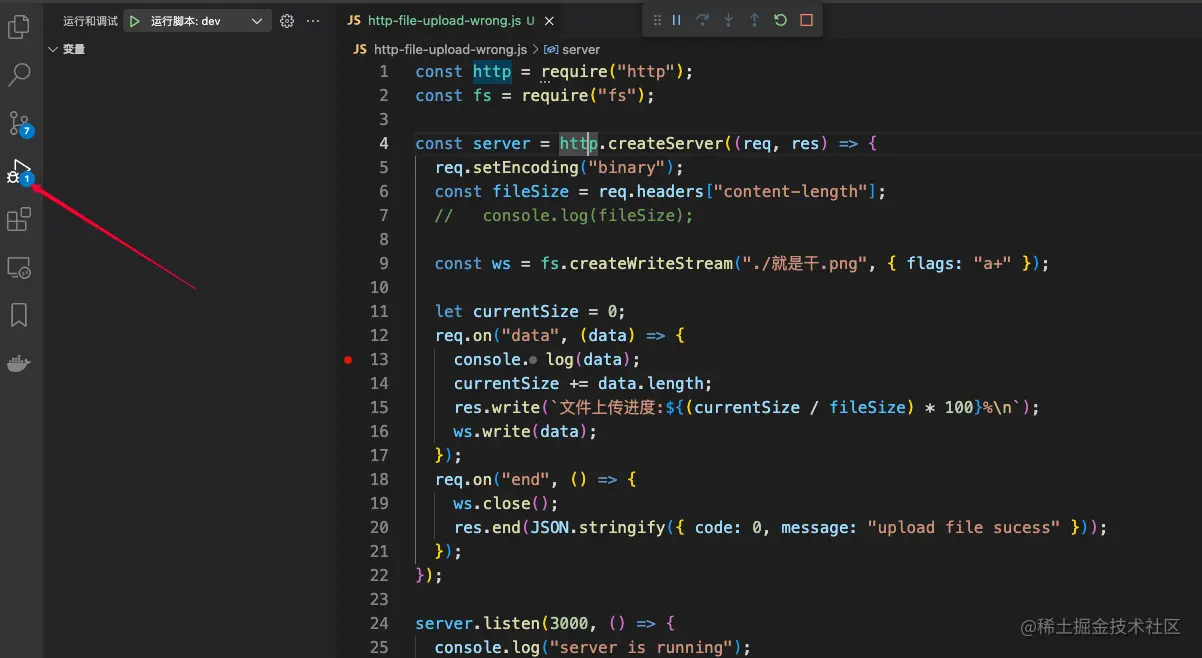
Task: Step out in debug toolbar
Action: (754, 20)
